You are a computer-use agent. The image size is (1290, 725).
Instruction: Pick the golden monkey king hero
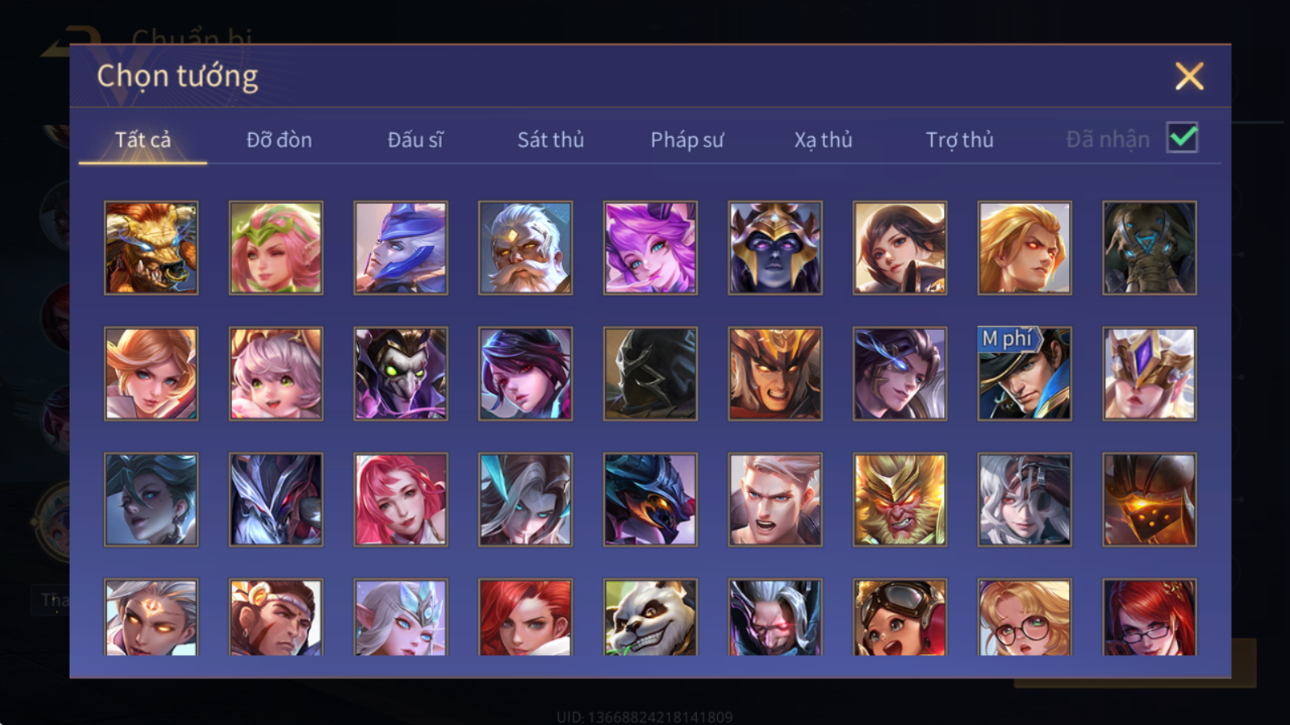[900, 499]
